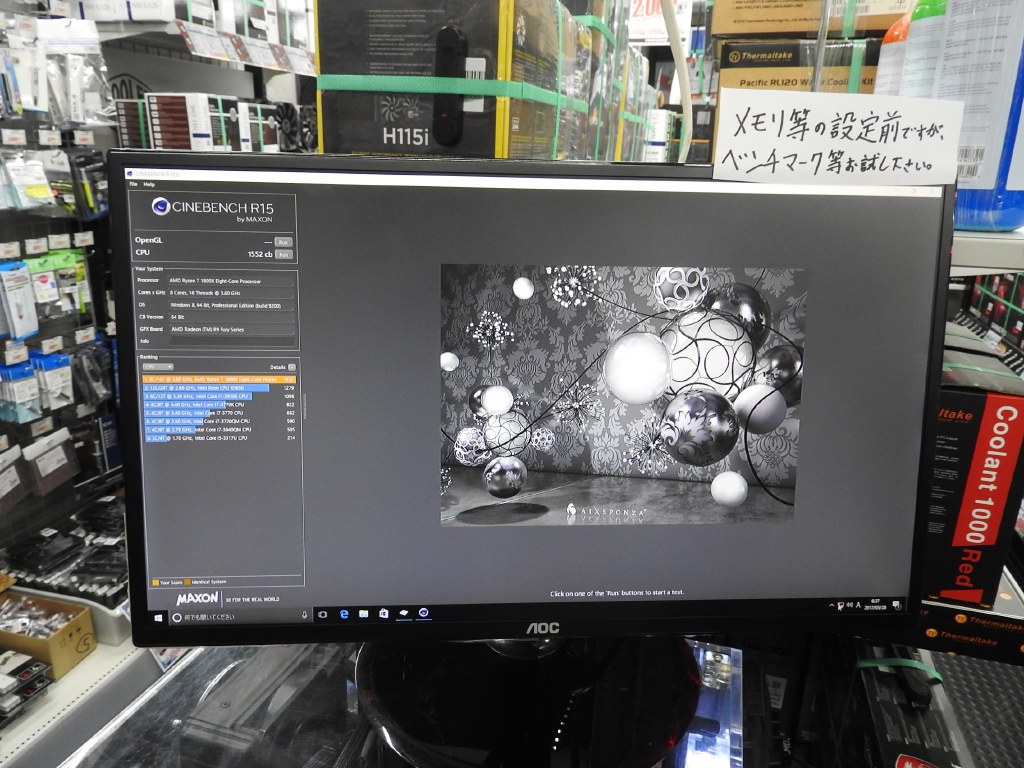1024x768 pixels.
Task: Click the Cortana microphone icon
Action: [304, 615]
